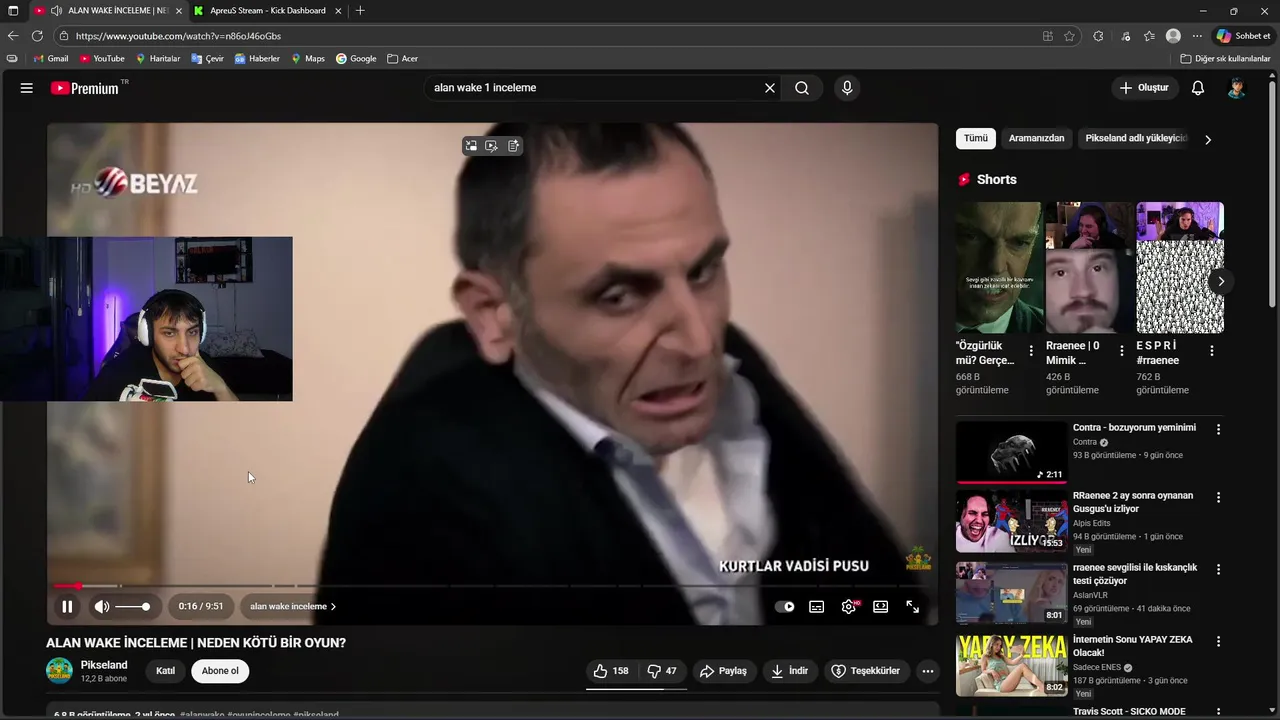Dislike the video (47 dislikes)
The height and width of the screenshot is (720, 1280).
coord(663,671)
